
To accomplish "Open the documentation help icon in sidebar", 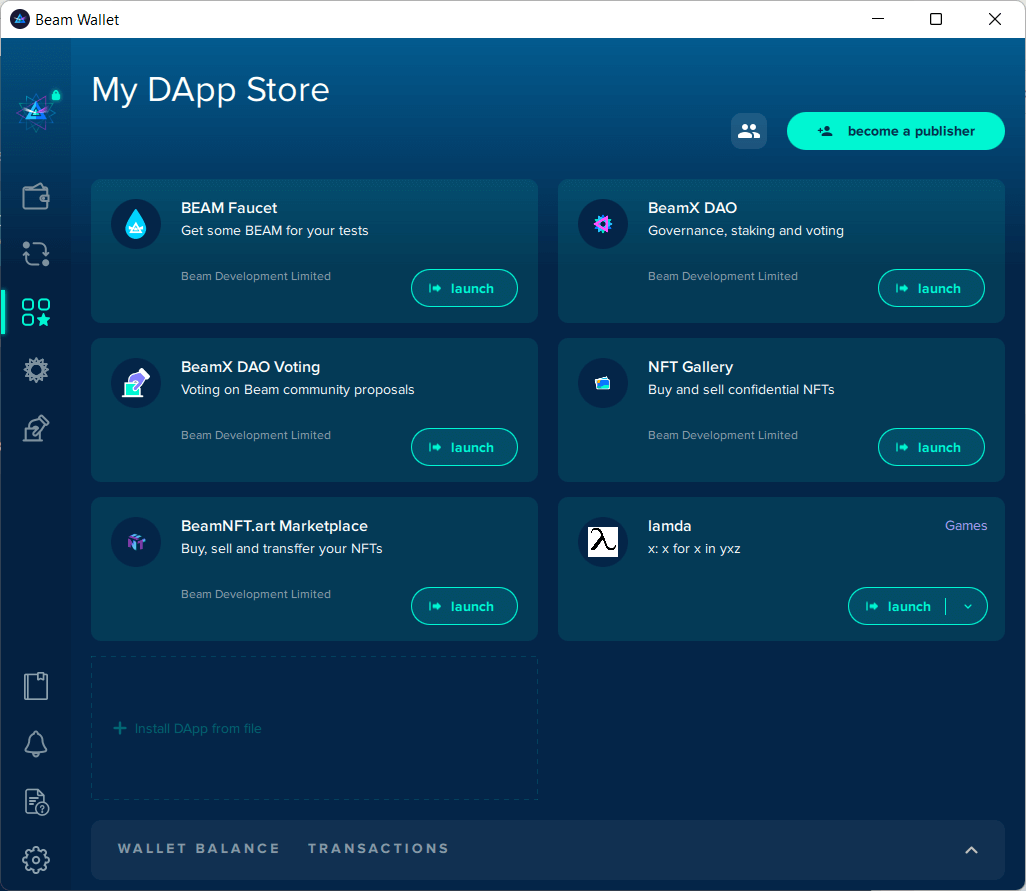I will click(x=36, y=801).
